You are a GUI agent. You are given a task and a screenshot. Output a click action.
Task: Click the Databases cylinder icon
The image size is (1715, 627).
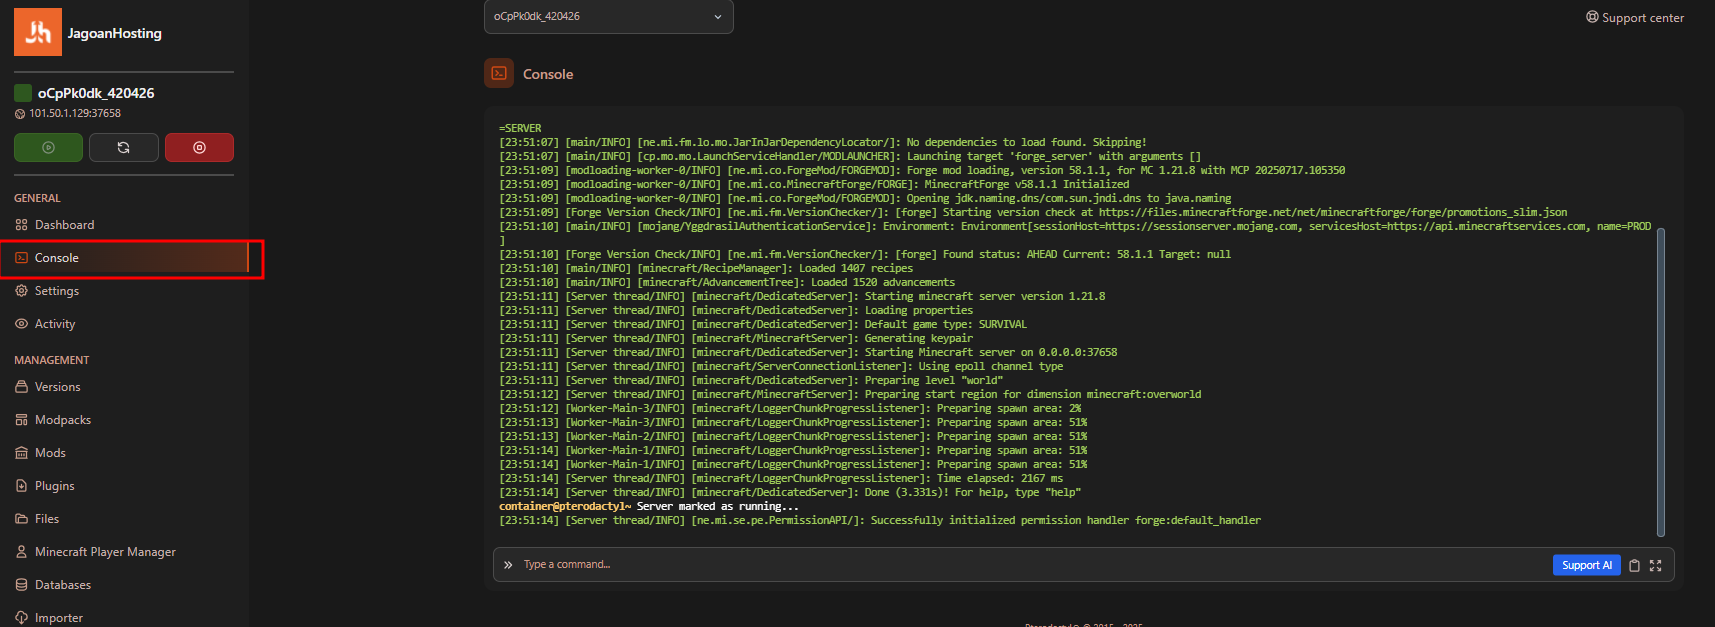(x=21, y=585)
